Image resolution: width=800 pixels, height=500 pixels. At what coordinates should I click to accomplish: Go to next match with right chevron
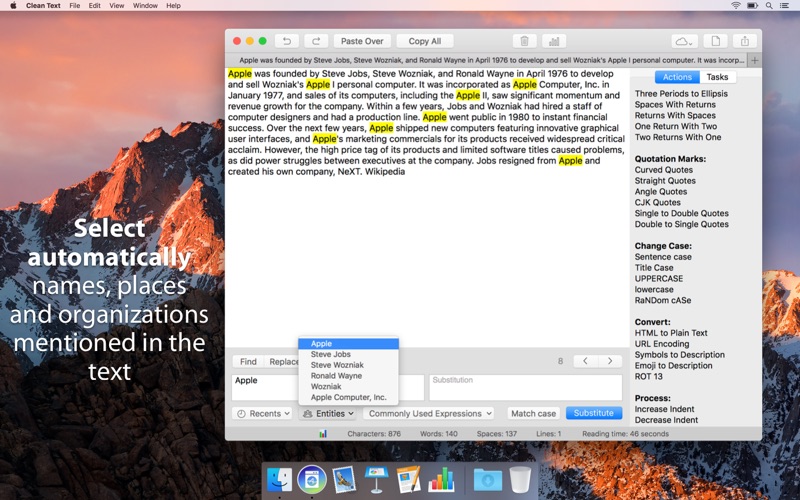610,361
